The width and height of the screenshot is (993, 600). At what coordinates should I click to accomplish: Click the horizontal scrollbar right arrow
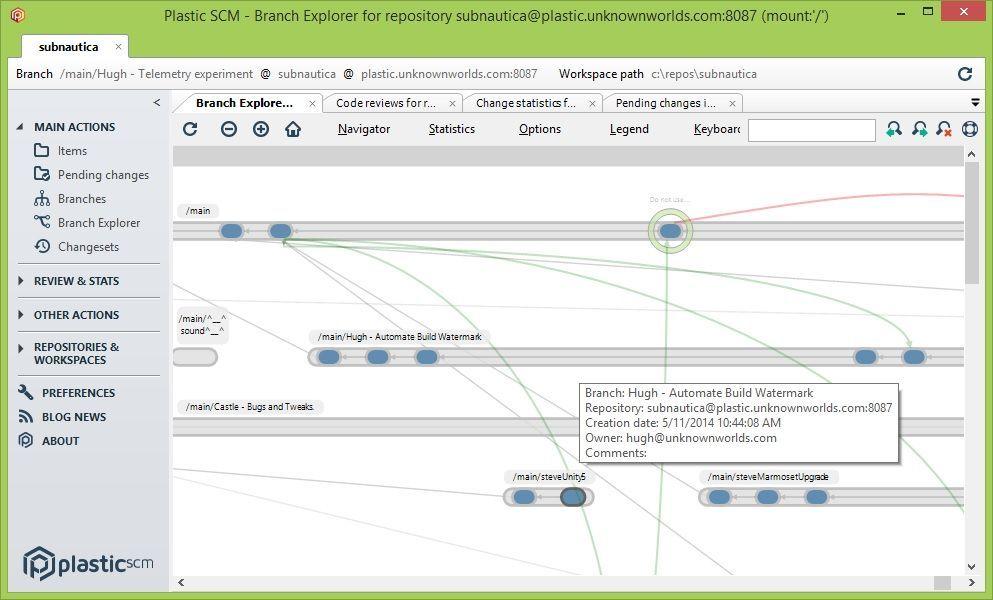(x=971, y=582)
